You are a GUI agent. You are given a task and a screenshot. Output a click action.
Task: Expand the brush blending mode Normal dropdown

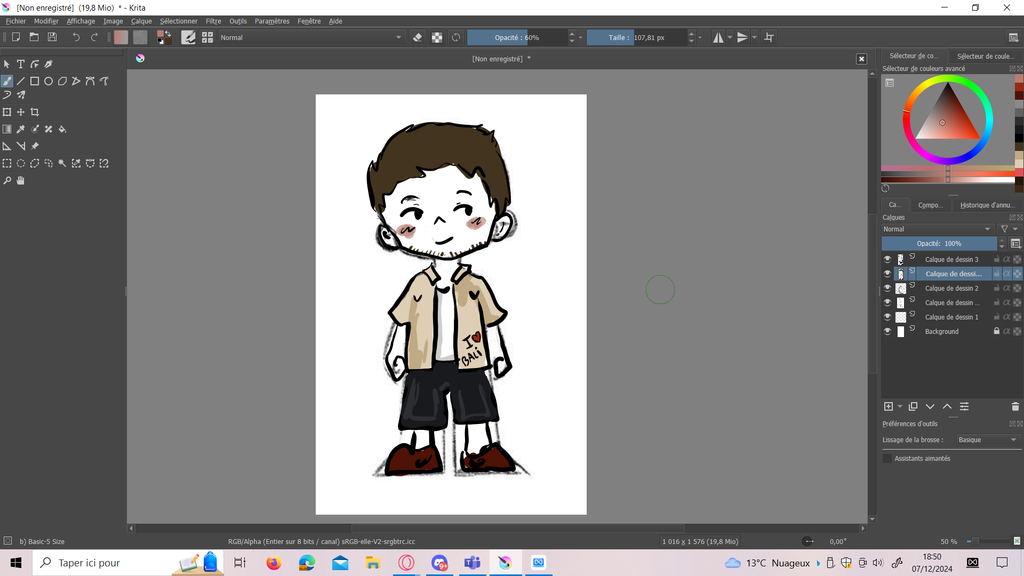pos(310,38)
